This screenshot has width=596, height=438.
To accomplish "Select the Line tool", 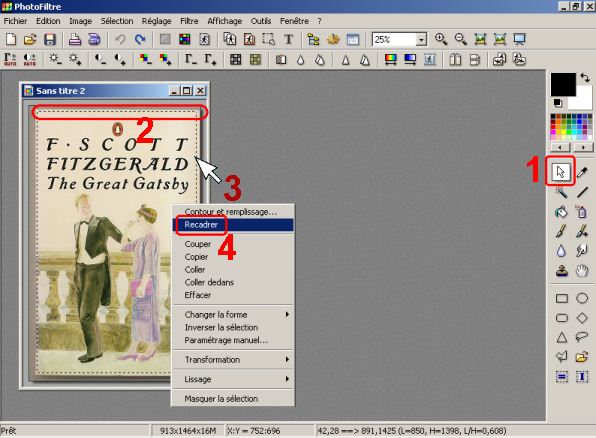I will tap(582, 192).
